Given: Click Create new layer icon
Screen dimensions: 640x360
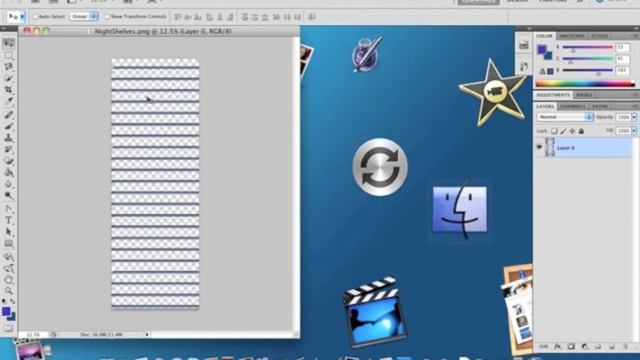Looking at the screenshot, I should [x=611, y=347].
